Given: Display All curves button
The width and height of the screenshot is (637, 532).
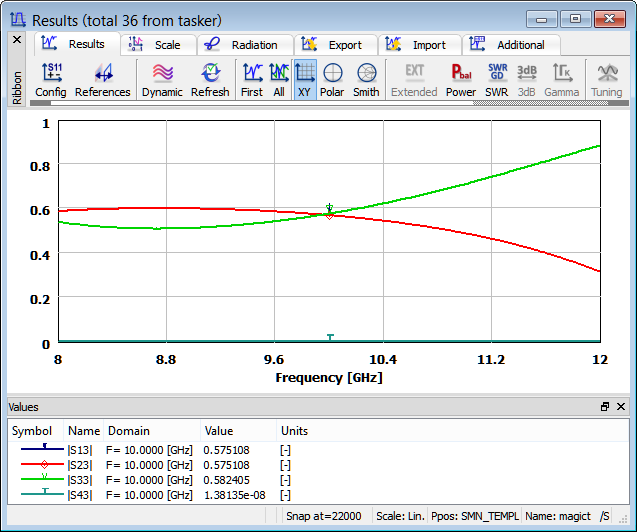Looking at the screenshot, I should click(279, 79).
